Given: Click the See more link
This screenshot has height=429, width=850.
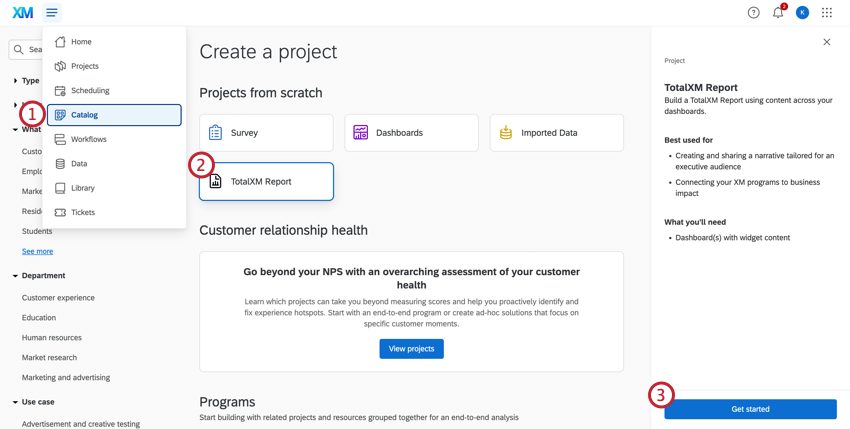Looking at the screenshot, I should coord(38,251).
